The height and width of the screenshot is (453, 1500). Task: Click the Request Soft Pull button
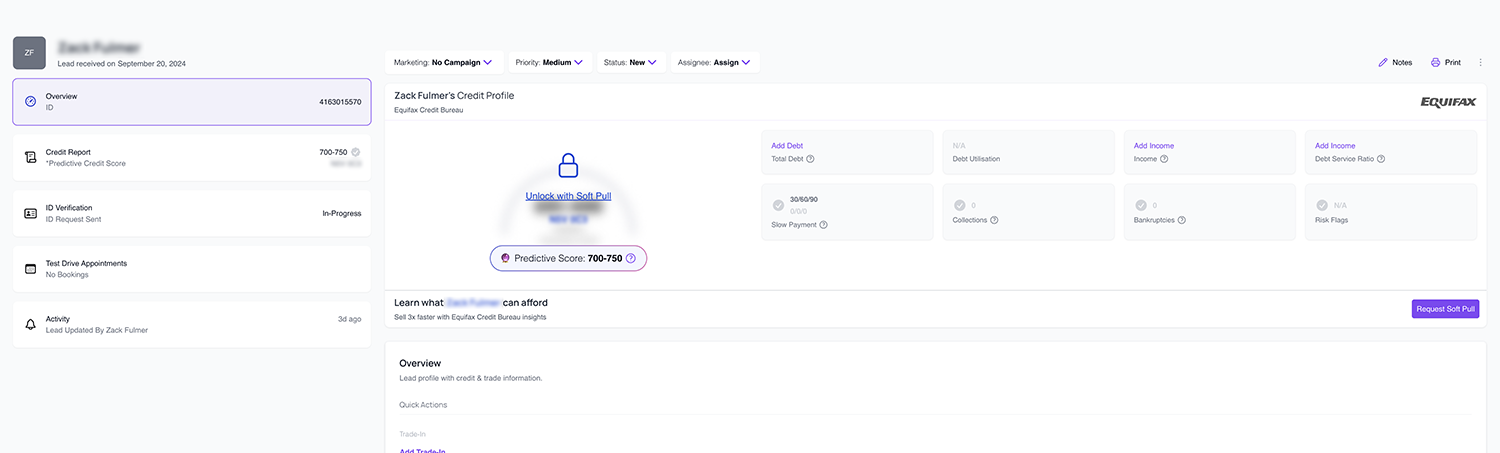coord(1445,309)
